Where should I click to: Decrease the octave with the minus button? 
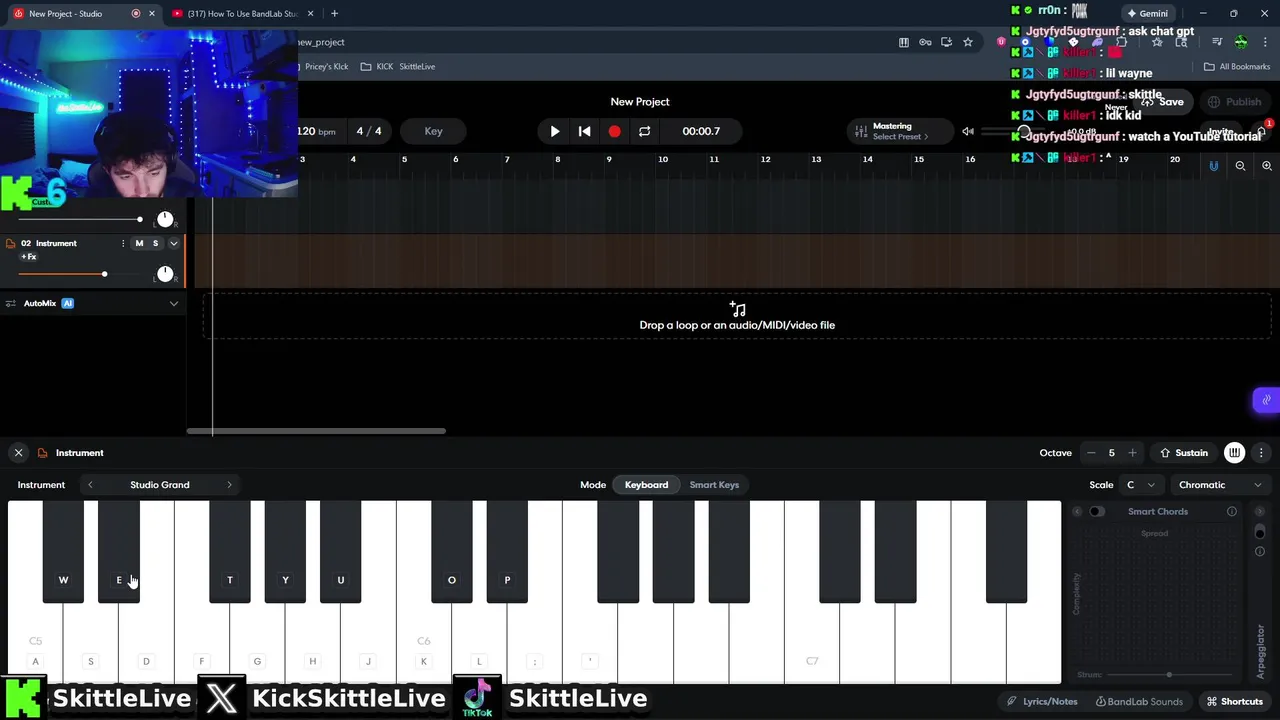coord(1091,453)
